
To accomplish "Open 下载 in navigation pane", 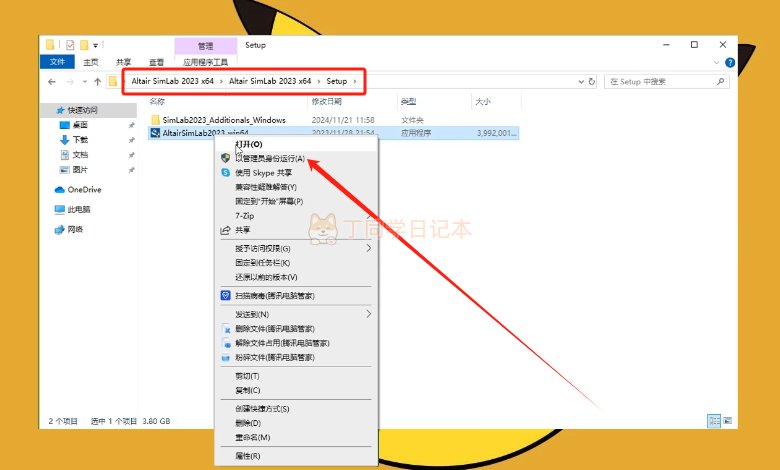I will [x=80, y=140].
